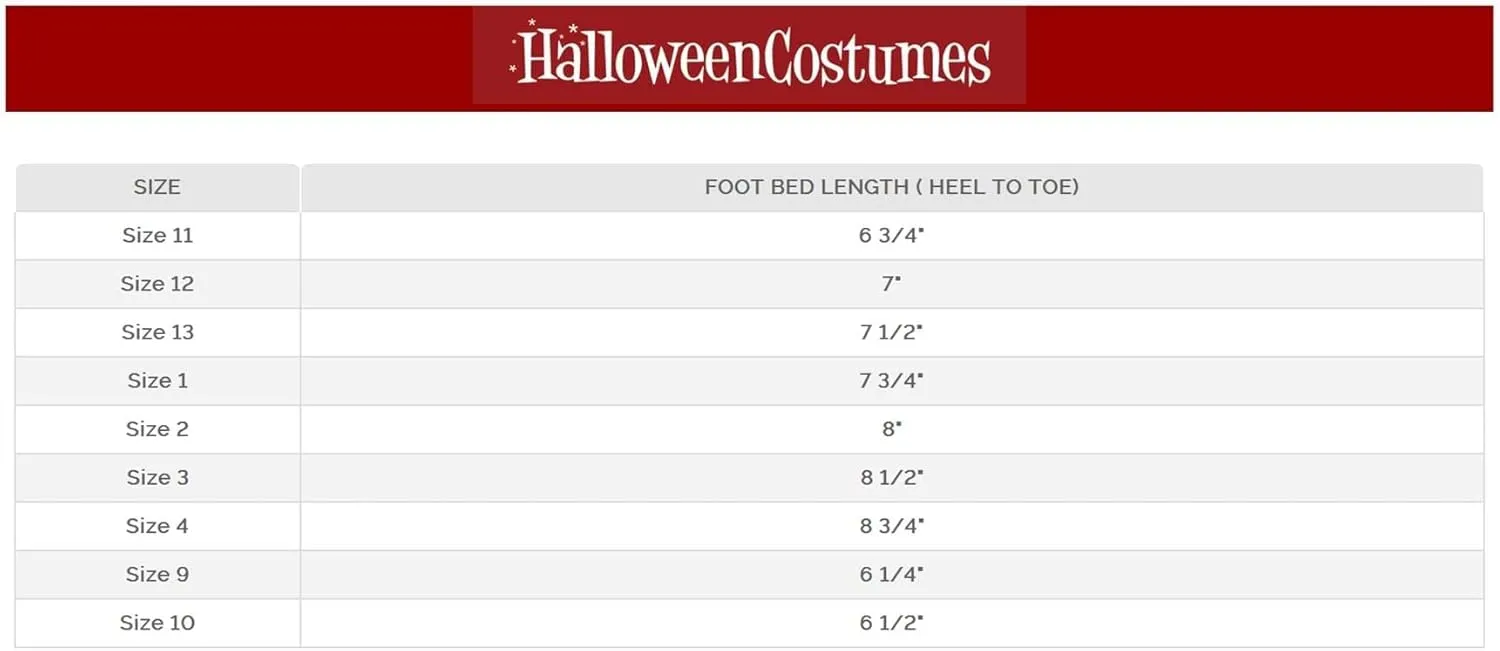The image size is (1500, 651).
Task: Click the Size 1 row label
Action: click(157, 380)
